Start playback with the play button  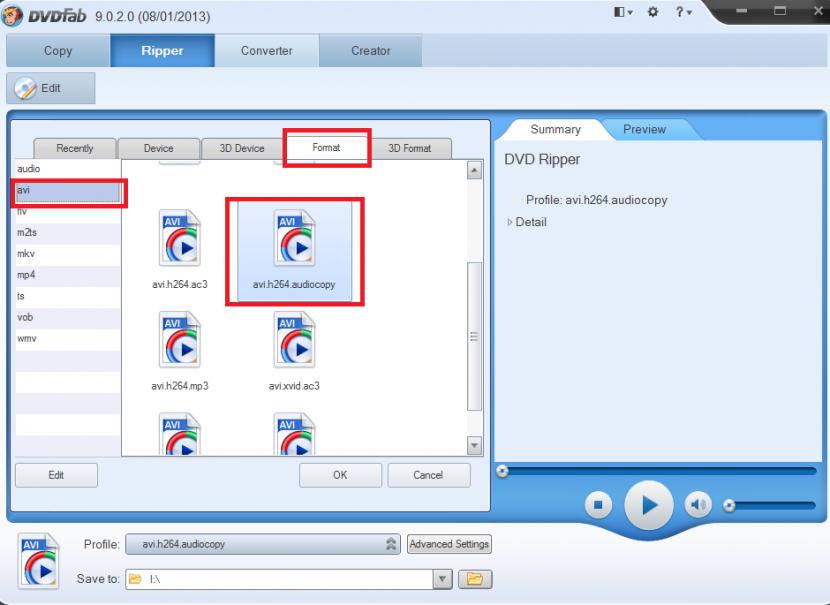pyautogui.click(x=649, y=505)
